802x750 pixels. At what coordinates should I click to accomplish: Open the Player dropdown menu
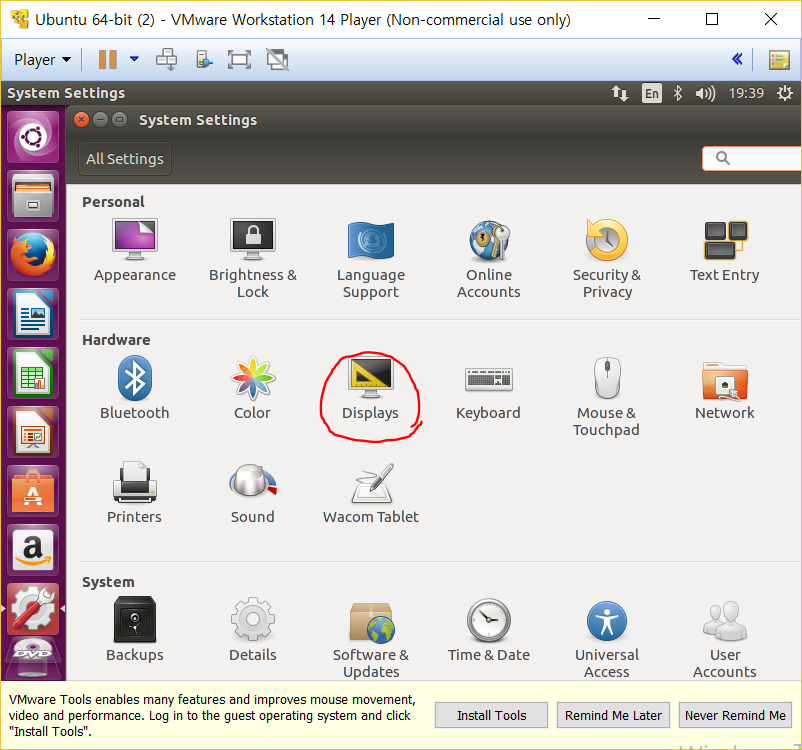tap(42, 60)
